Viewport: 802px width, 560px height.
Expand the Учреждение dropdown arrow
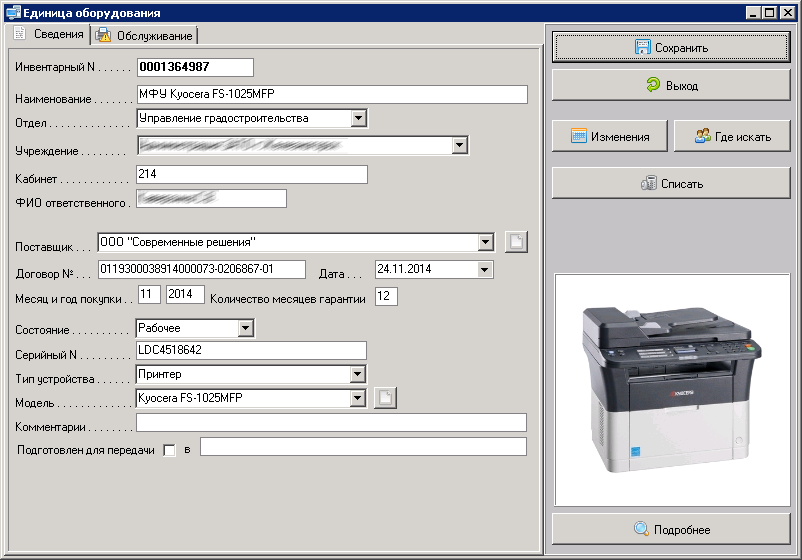[x=459, y=146]
